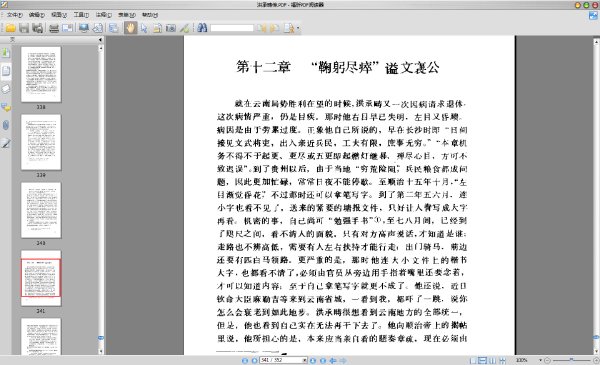The width and height of the screenshot is (600, 365).
Task: Switch to facing pages layout
Action: [x=493, y=360]
